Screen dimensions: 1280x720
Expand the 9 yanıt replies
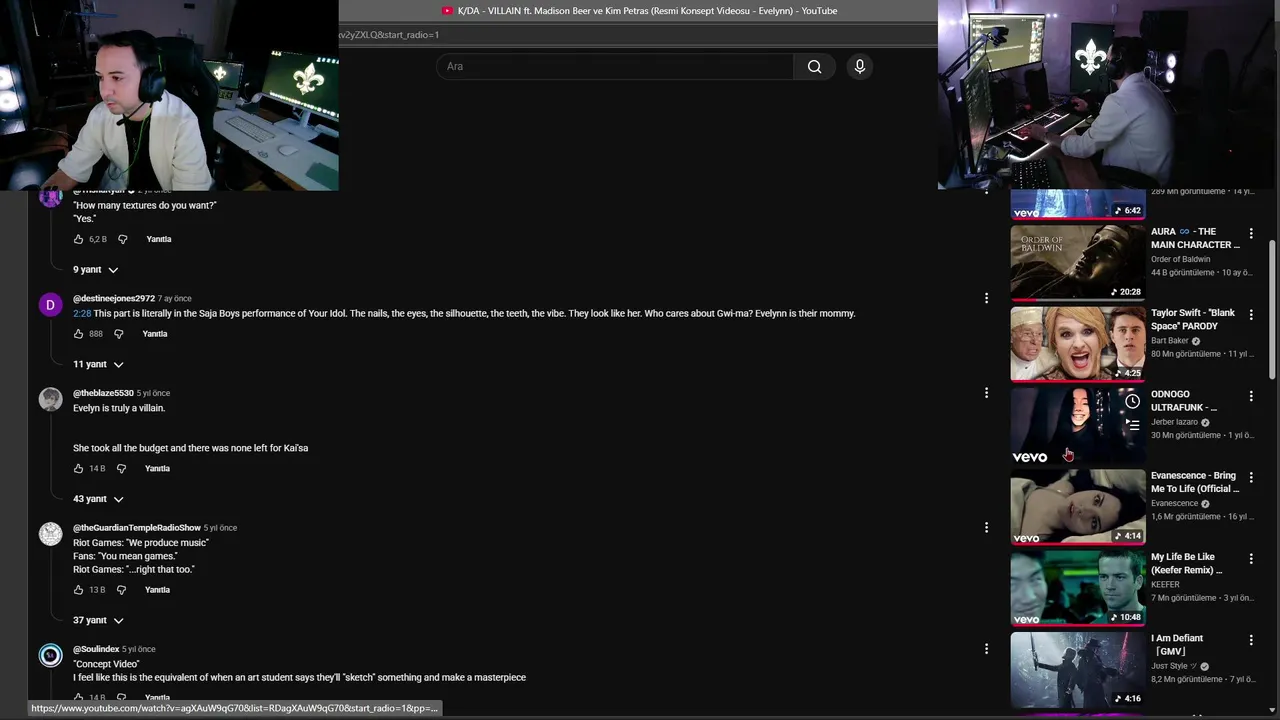(95, 270)
